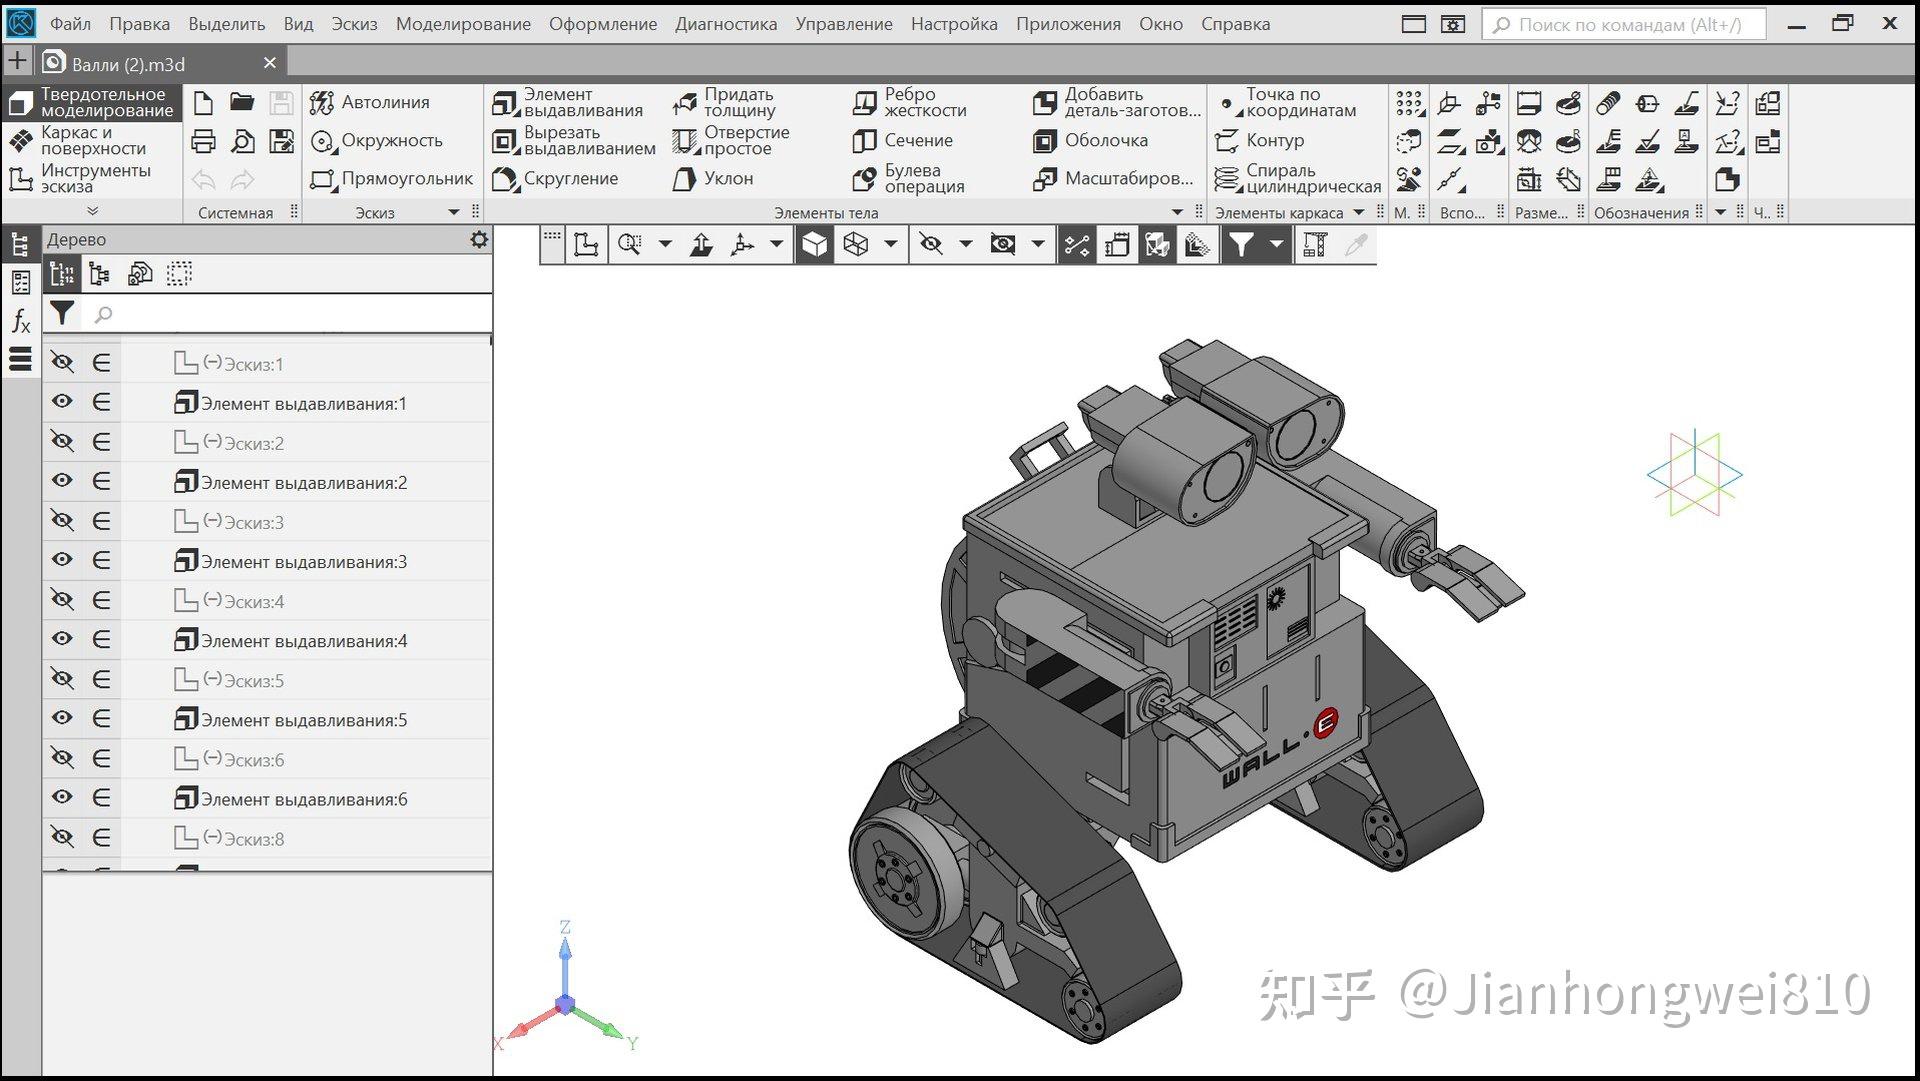The width and height of the screenshot is (1920, 1081).
Task: Select the Автолиния sketch tool
Action: click(x=370, y=102)
